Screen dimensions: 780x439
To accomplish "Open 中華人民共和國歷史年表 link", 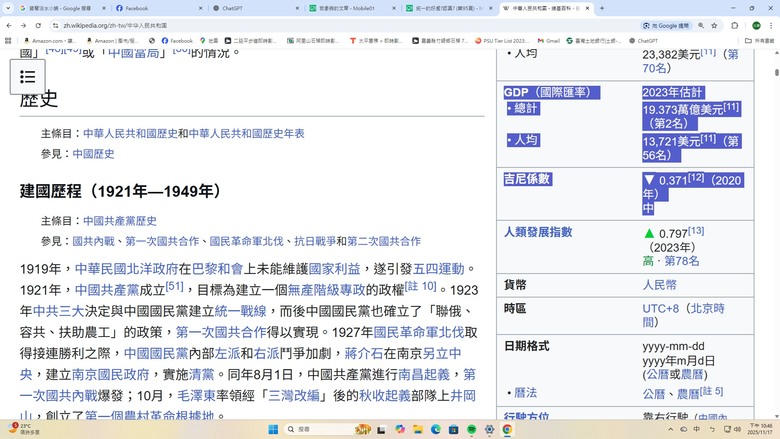I will click(247, 133).
